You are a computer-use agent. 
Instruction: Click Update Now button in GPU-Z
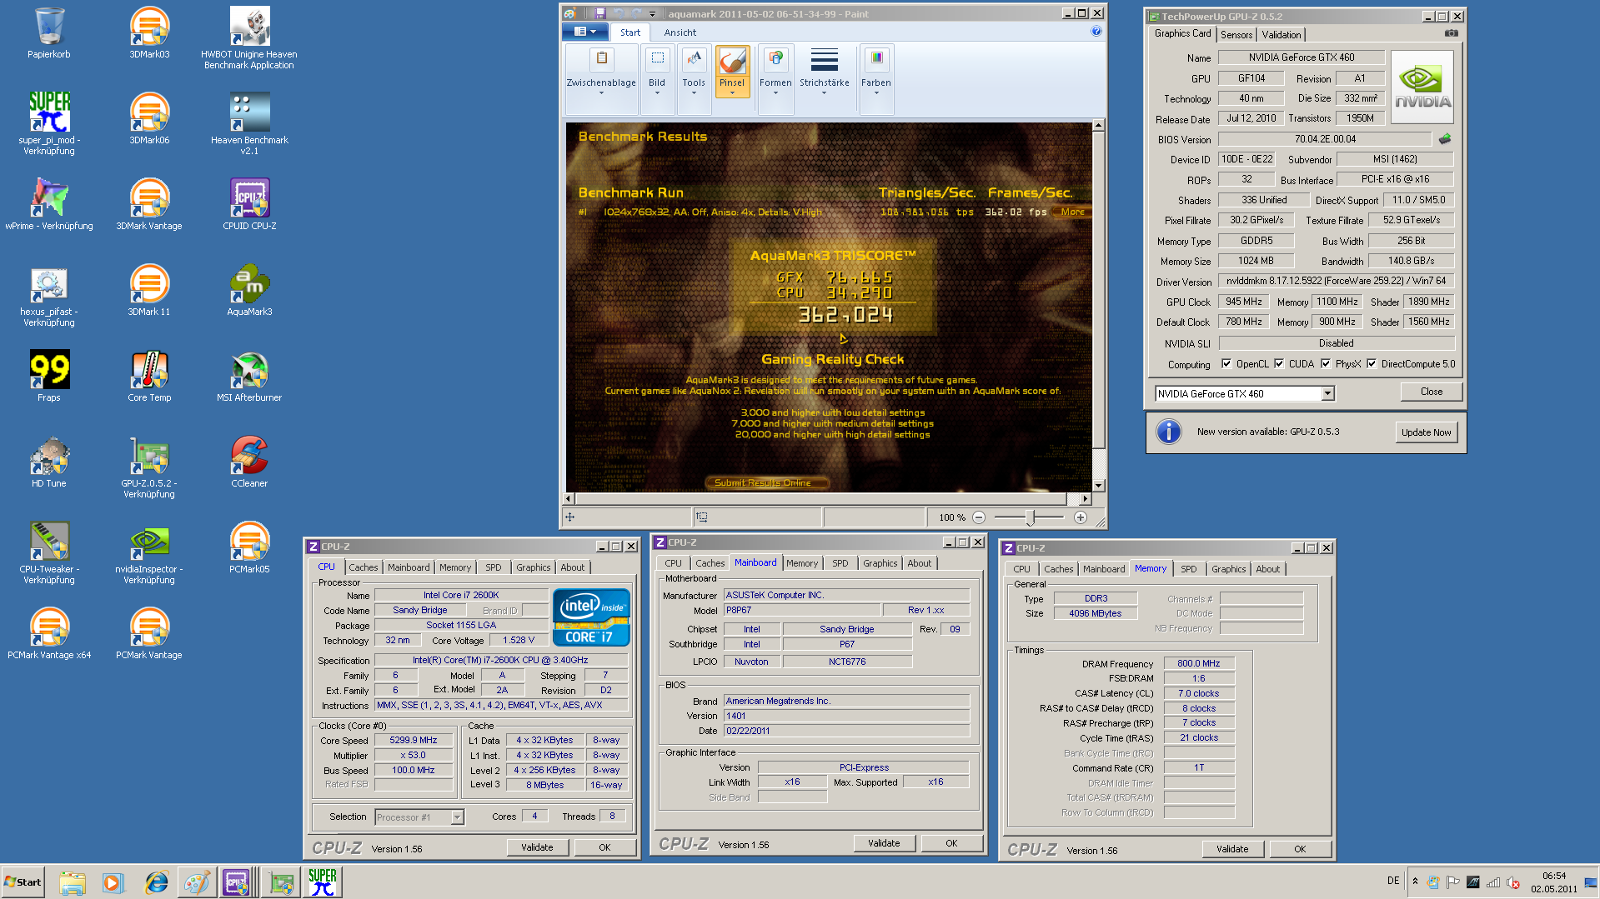pos(1426,432)
